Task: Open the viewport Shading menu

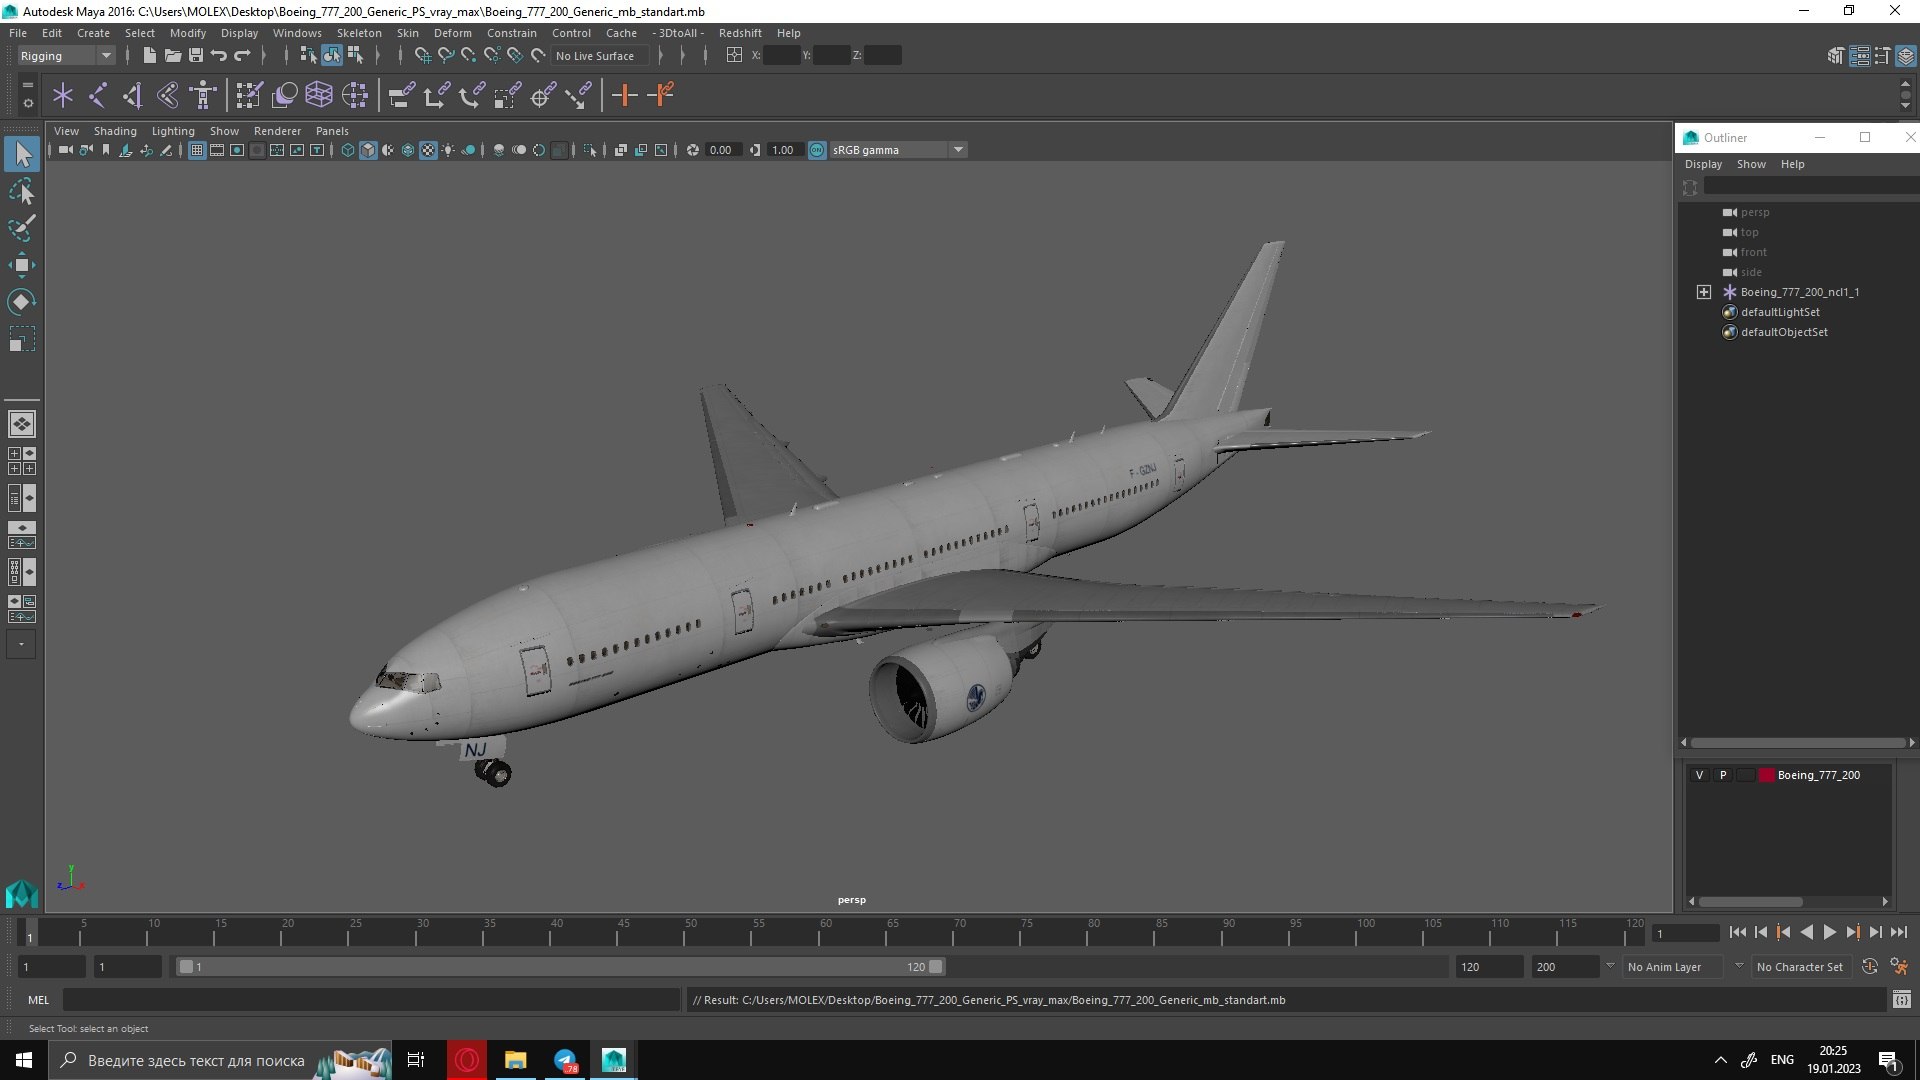Action: tap(115, 131)
